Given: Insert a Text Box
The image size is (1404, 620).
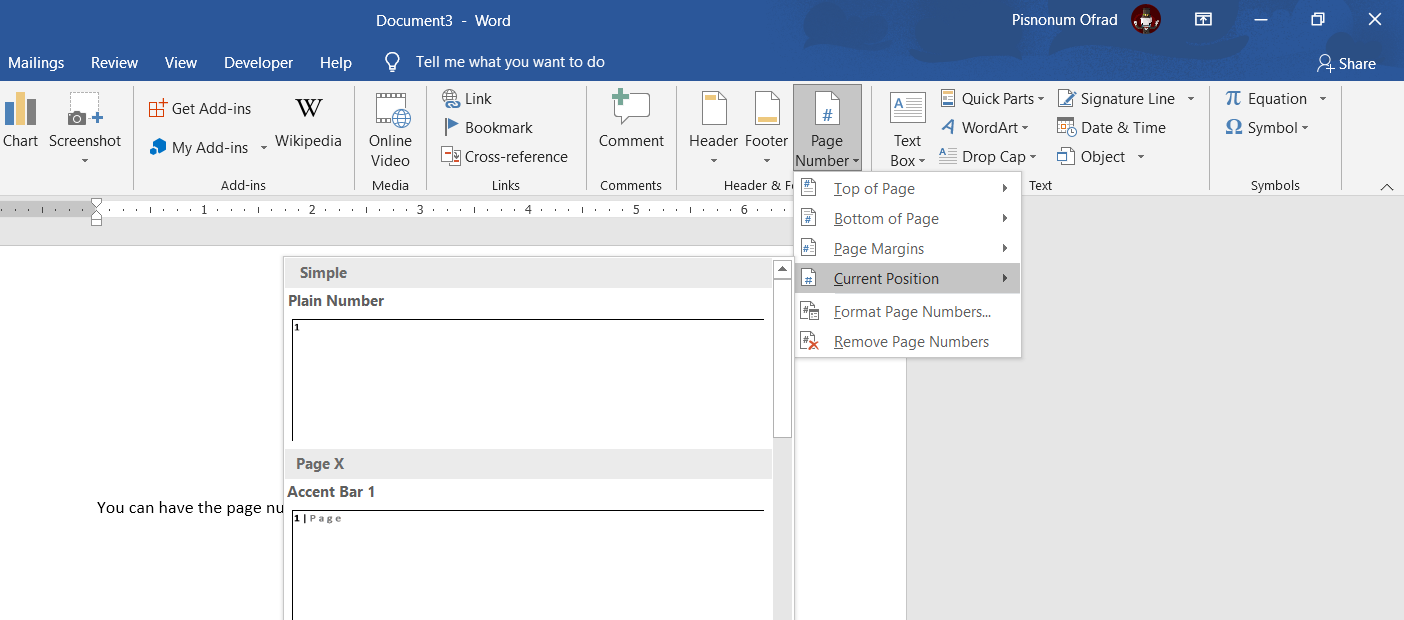Looking at the screenshot, I should pyautogui.click(x=907, y=130).
